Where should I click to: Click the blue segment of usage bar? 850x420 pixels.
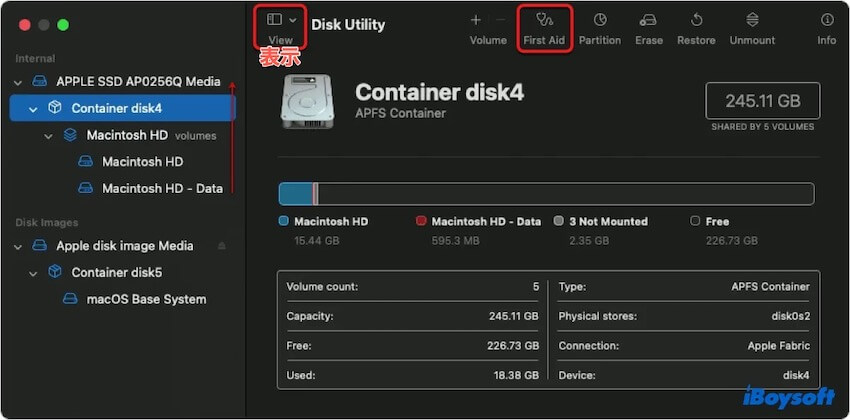295,194
